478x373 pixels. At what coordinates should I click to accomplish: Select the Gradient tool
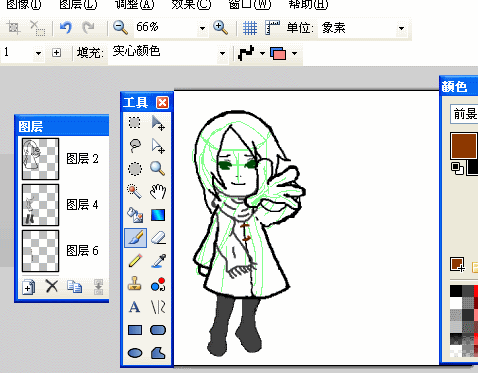tap(158, 215)
